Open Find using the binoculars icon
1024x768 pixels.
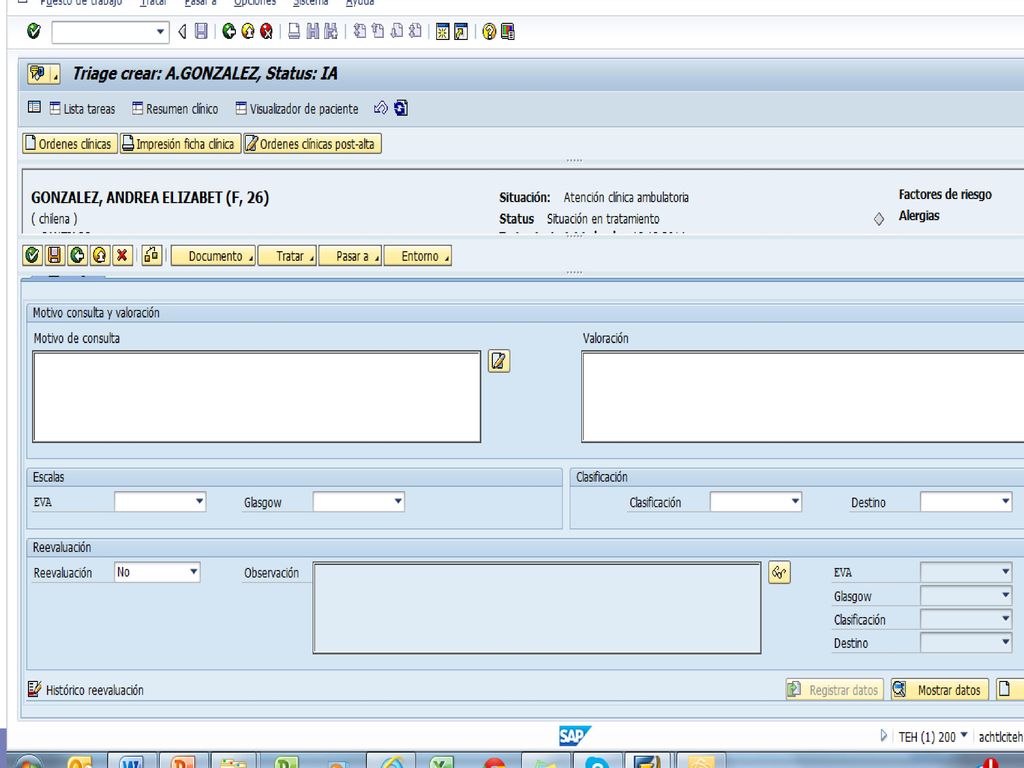pos(313,31)
